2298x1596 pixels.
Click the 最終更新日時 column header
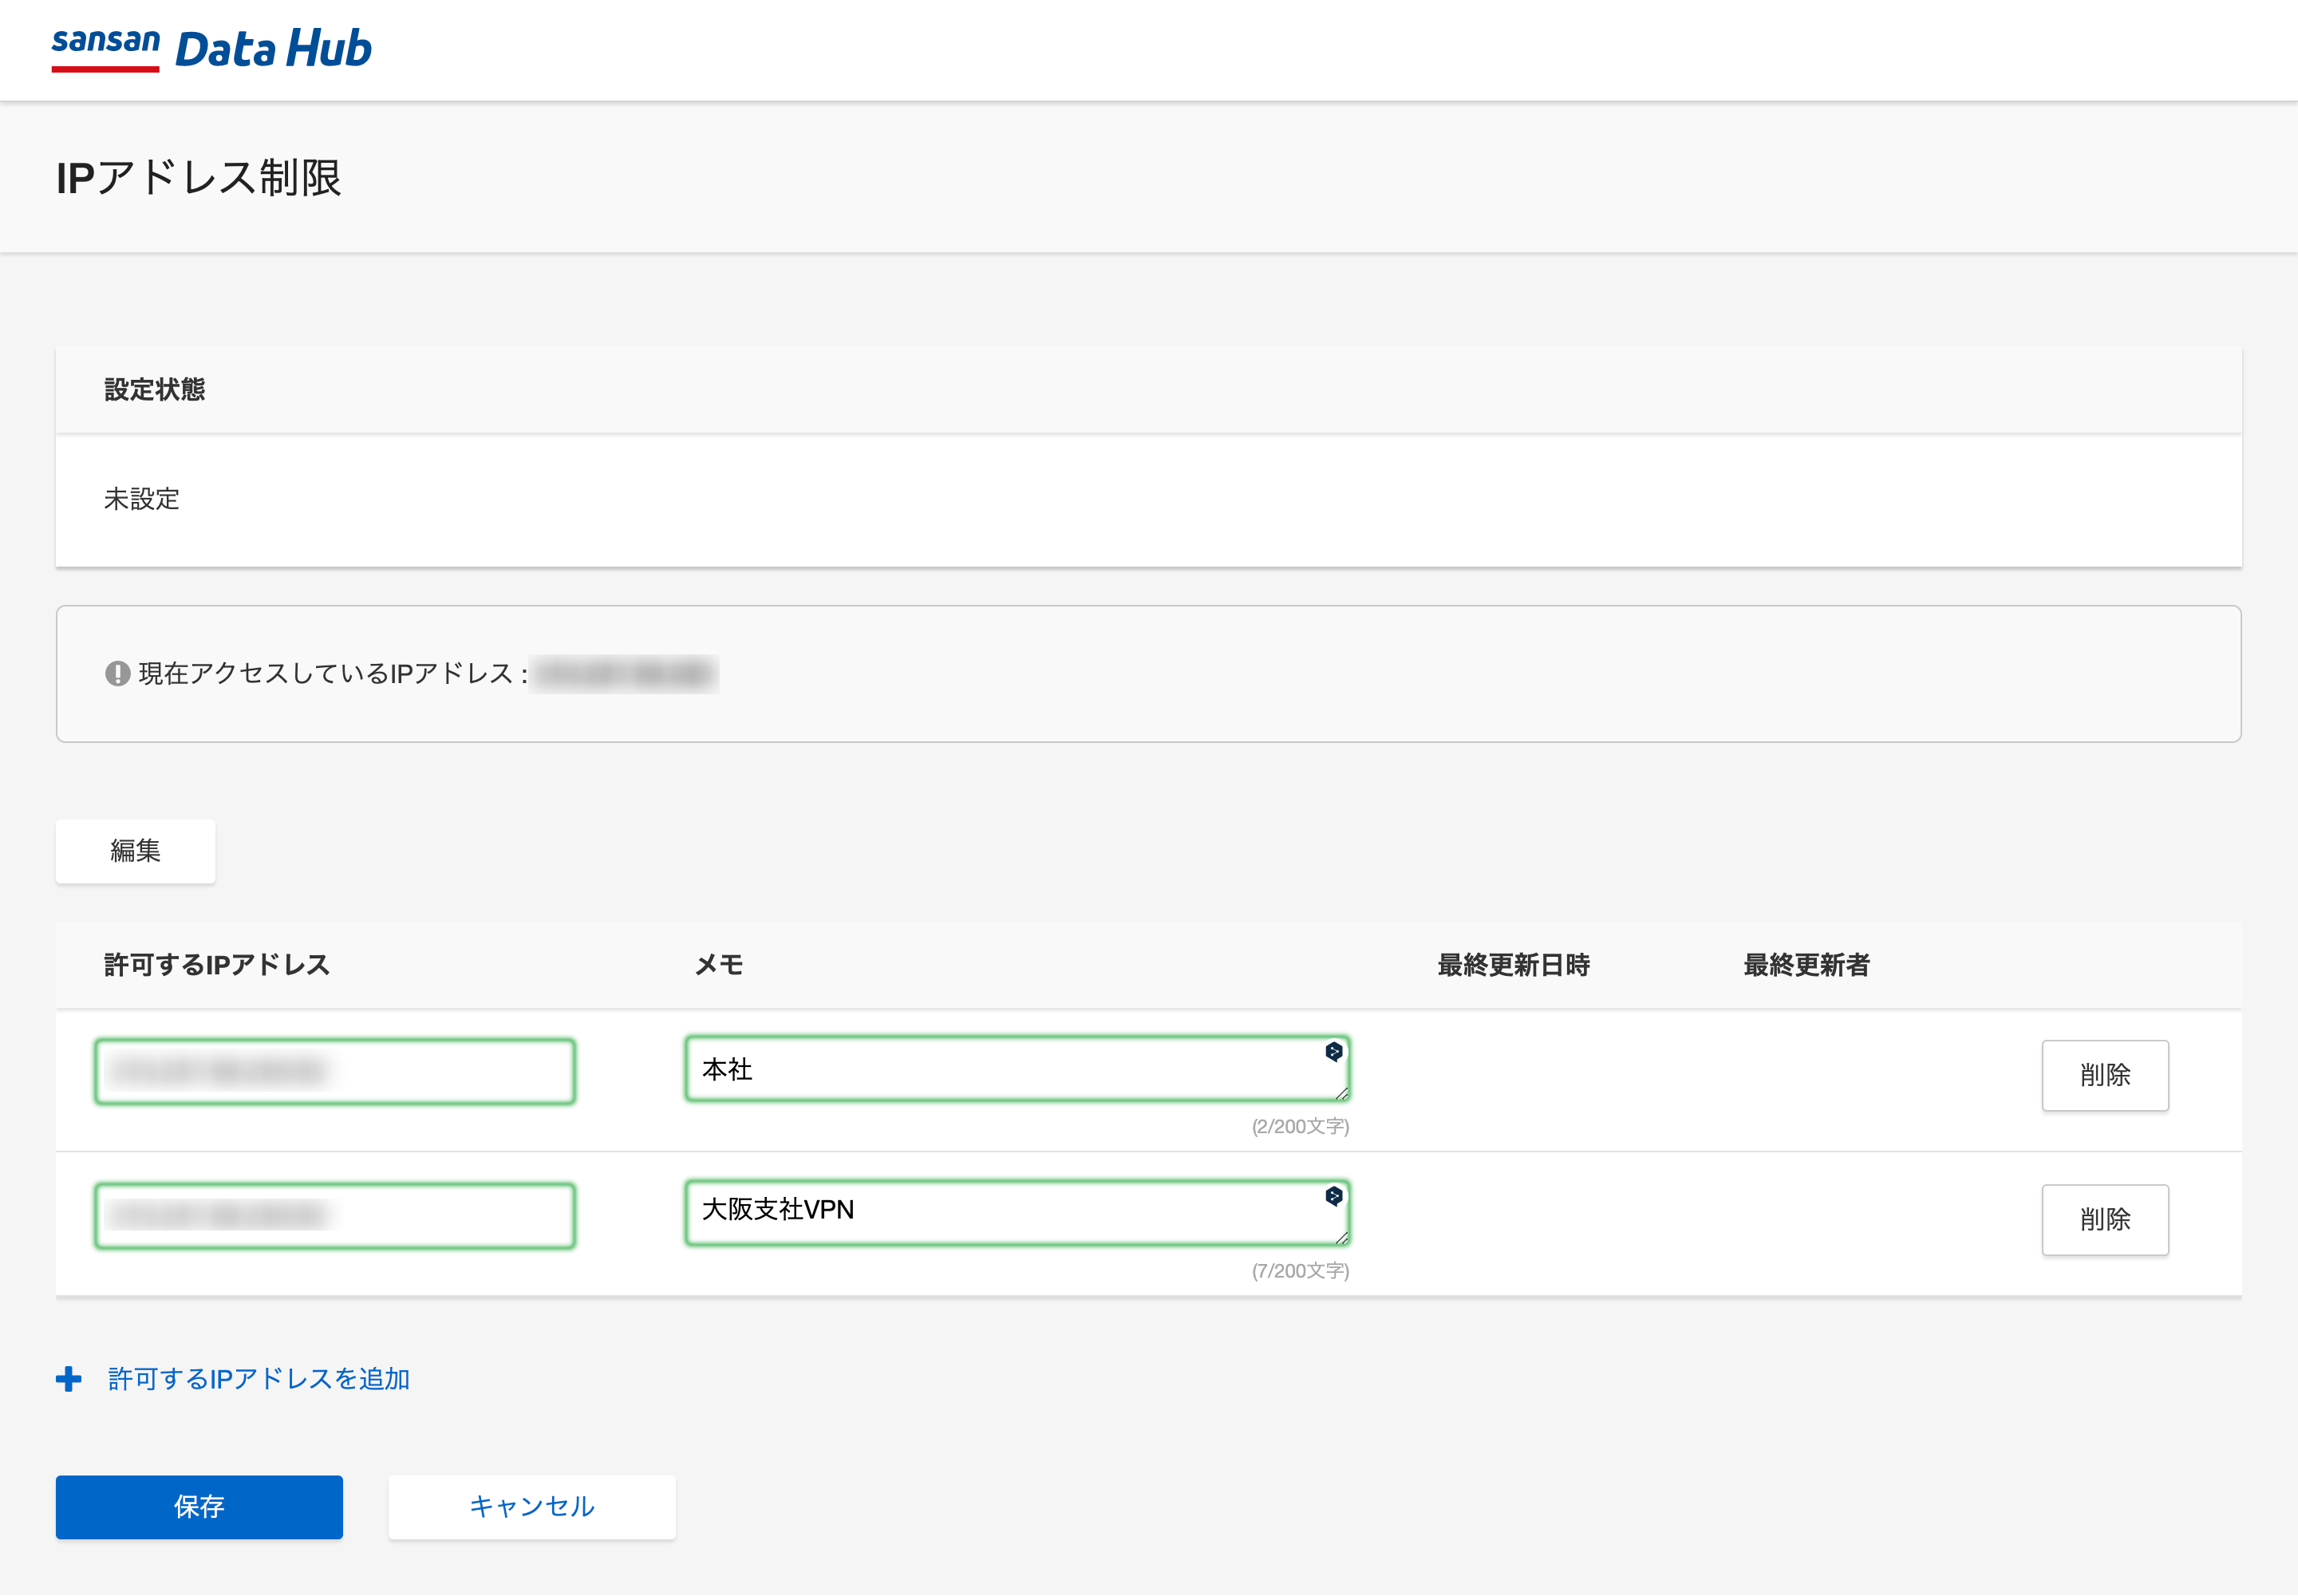(x=1513, y=965)
